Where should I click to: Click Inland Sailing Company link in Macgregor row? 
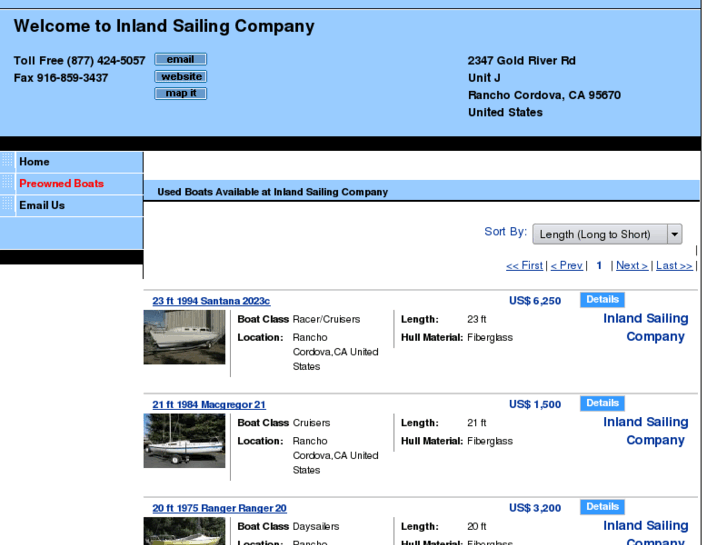pos(645,431)
